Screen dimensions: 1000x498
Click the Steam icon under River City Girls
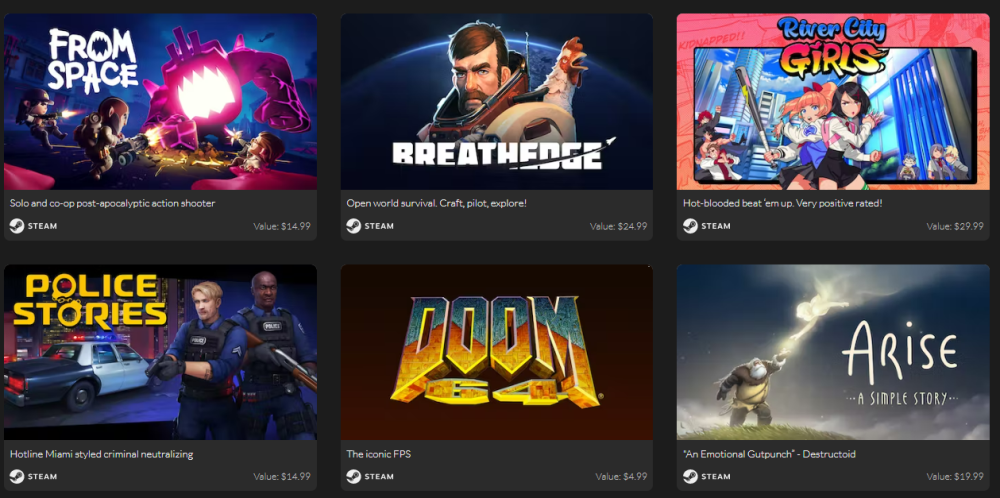point(690,226)
